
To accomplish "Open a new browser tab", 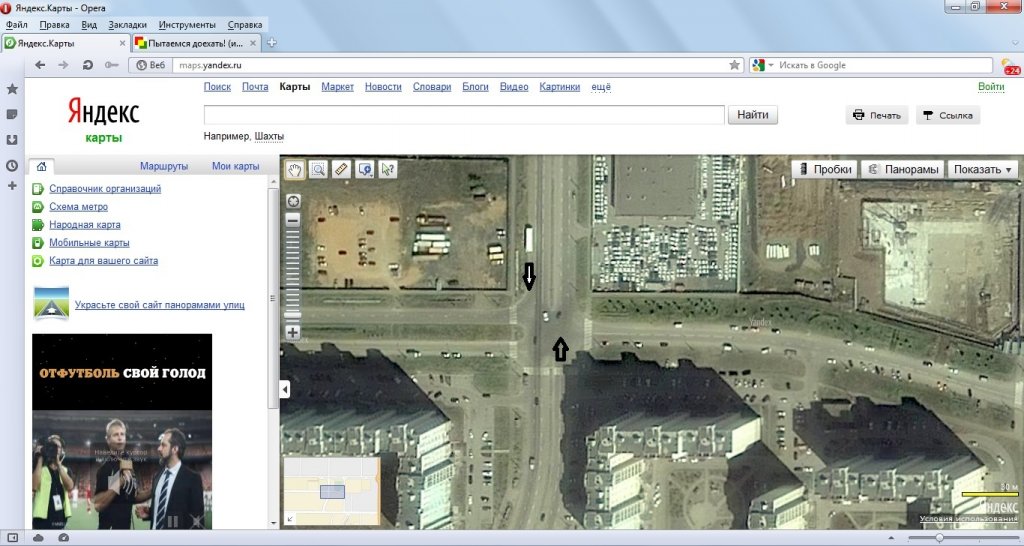I will [x=272, y=43].
